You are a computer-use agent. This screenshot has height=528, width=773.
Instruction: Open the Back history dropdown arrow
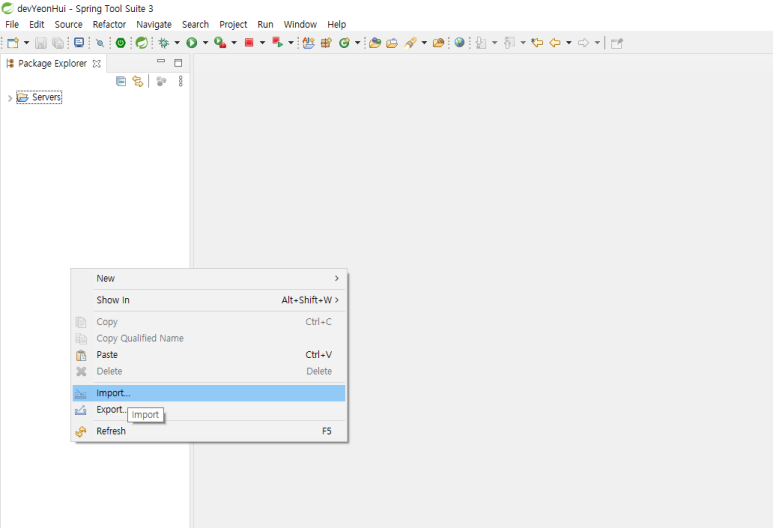pos(569,43)
